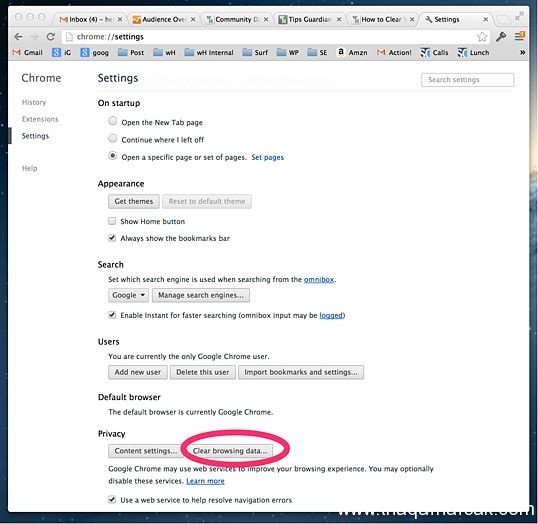The width and height of the screenshot is (538, 524).
Task: Open the SE bookmarks folder
Action: tap(317, 53)
